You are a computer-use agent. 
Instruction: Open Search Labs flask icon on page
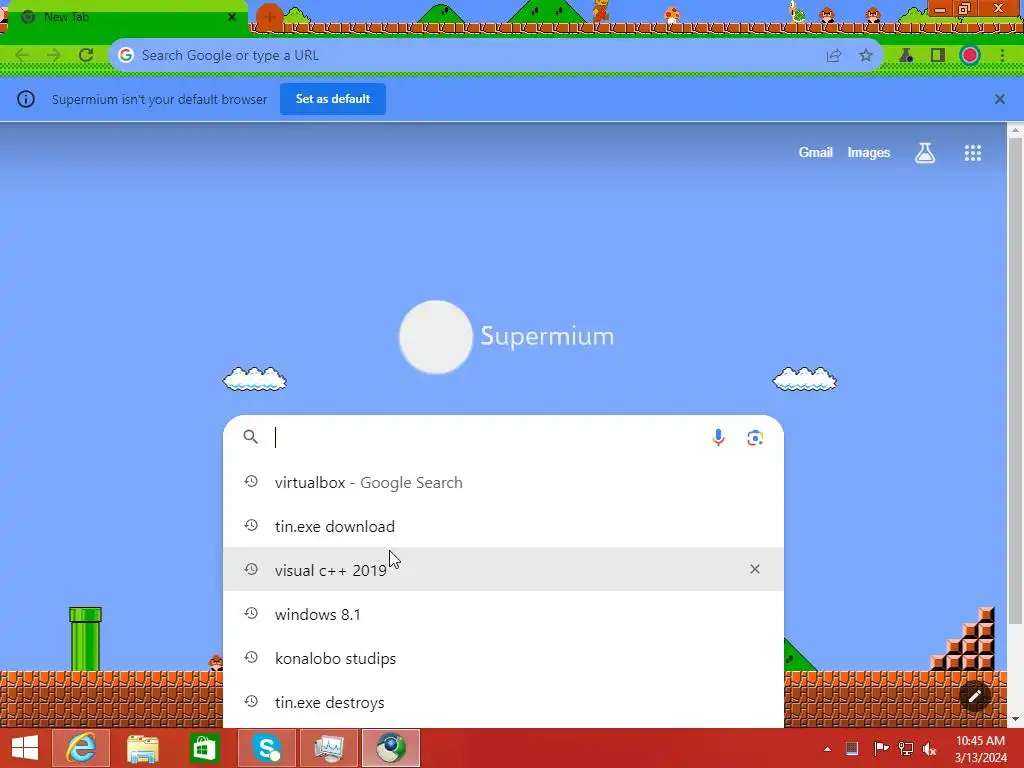click(x=925, y=153)
